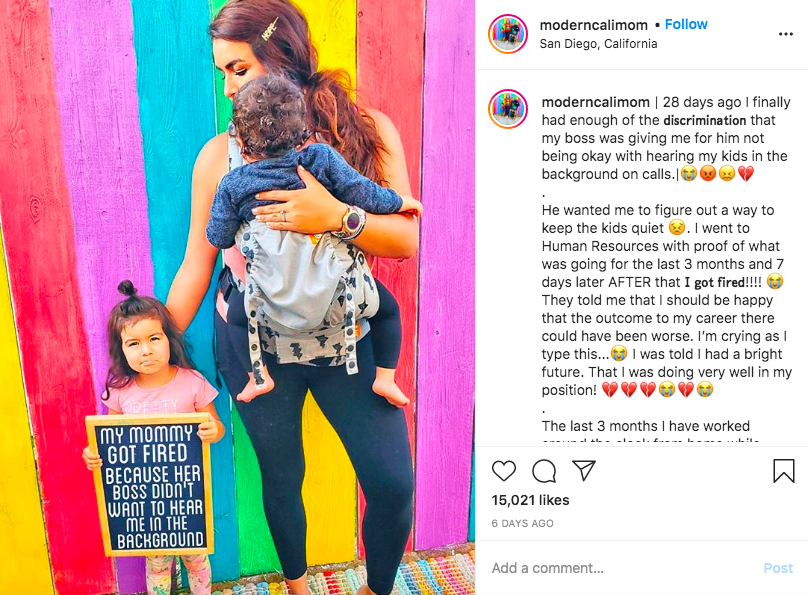Open moderncalimom username in caption
Screen dimensions: 808x595
tap(595, 102)
